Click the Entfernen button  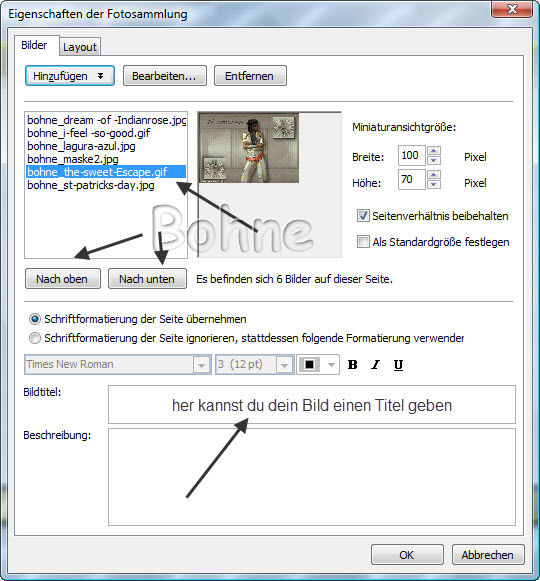click(250, 76)
